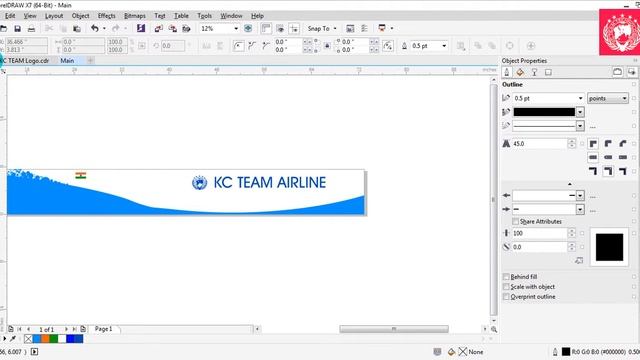Click the Import icon

coord(158,29)
